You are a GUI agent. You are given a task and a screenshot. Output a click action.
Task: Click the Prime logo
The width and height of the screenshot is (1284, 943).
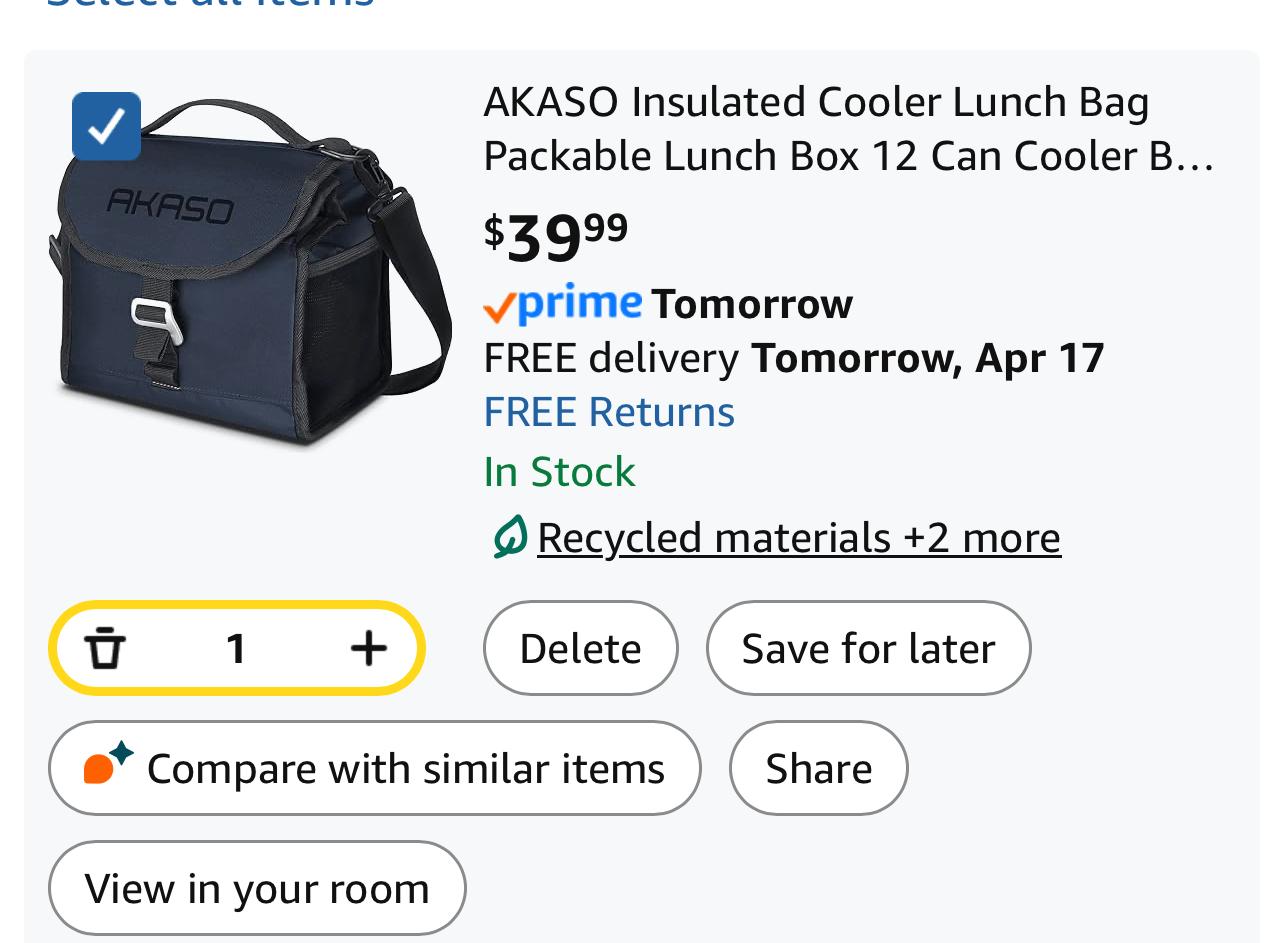tap(562, 304)
